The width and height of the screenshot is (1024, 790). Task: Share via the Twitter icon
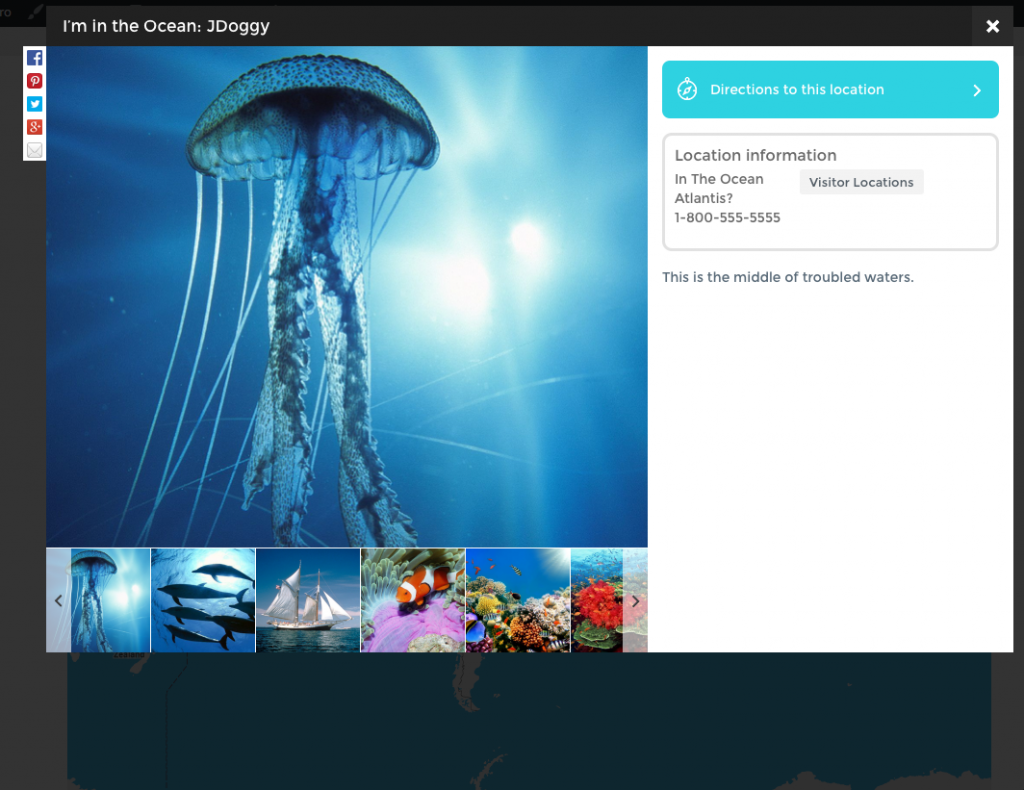tap(35, 104)
